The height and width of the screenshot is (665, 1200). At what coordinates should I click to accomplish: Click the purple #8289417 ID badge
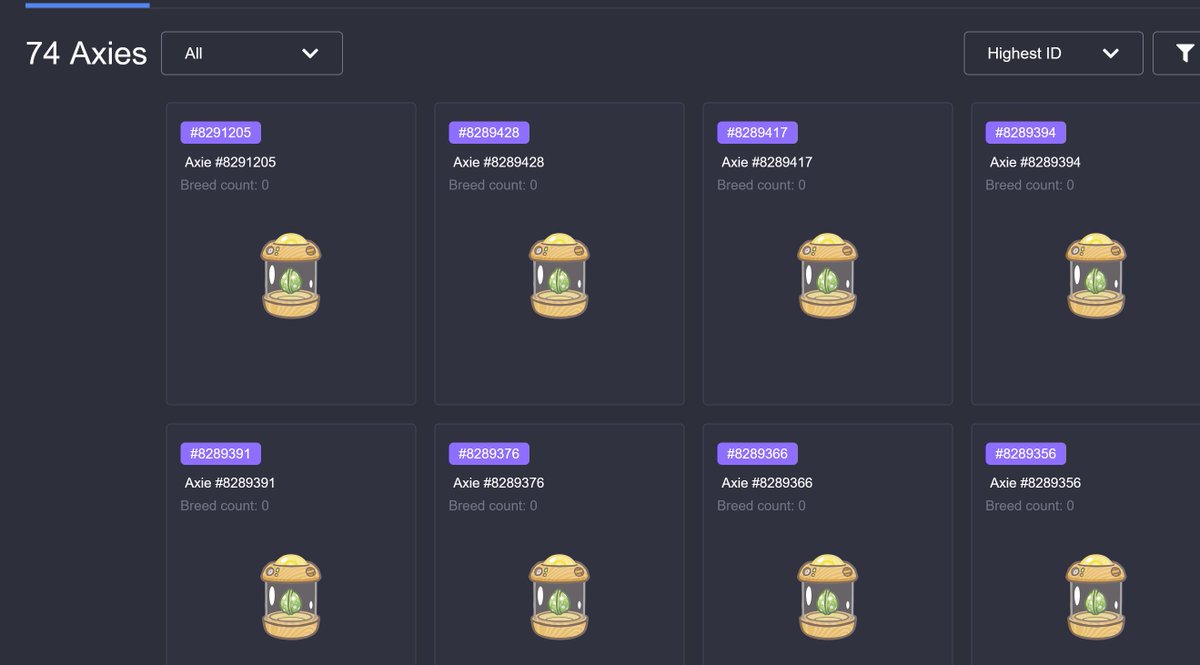coord(757,133)
